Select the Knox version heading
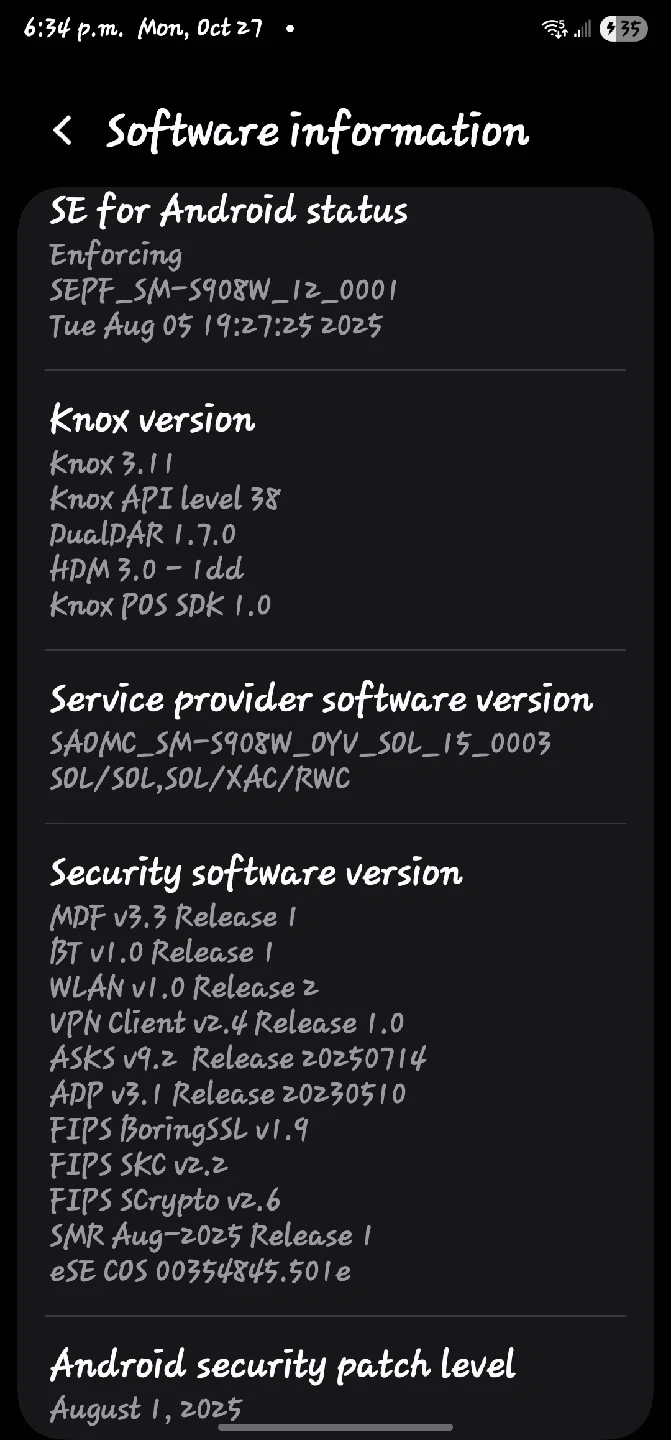The height and width of the screenshot is (1440, 671). [x=152, y=420]
